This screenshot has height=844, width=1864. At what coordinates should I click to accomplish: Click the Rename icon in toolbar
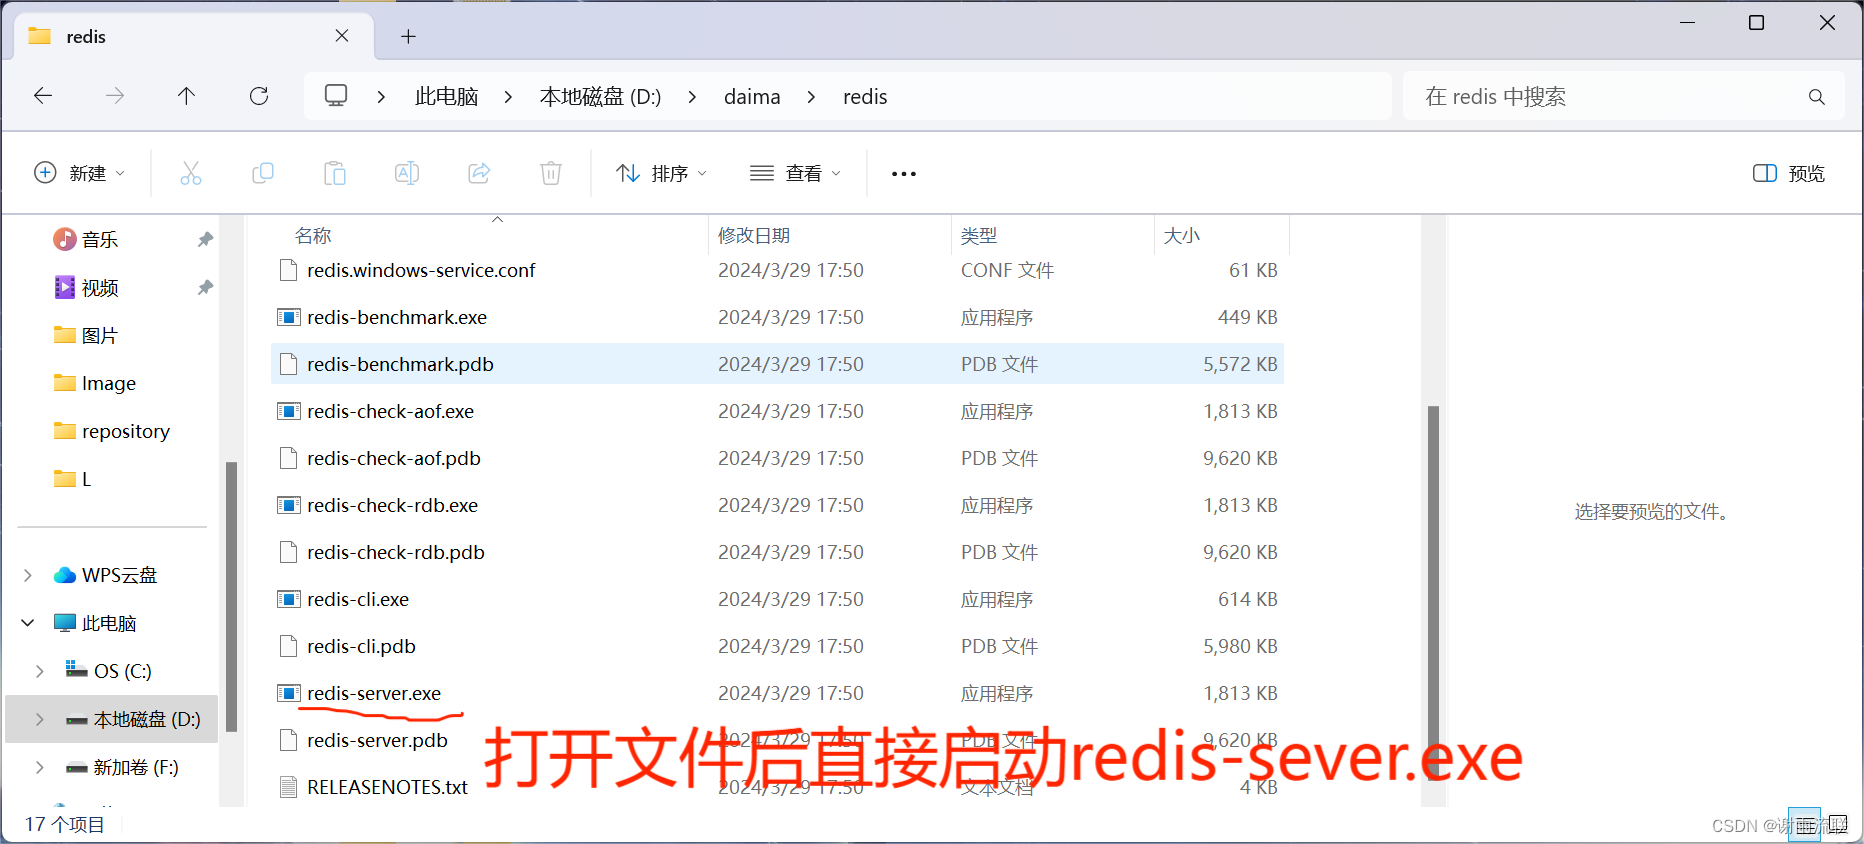pos(407,173)
